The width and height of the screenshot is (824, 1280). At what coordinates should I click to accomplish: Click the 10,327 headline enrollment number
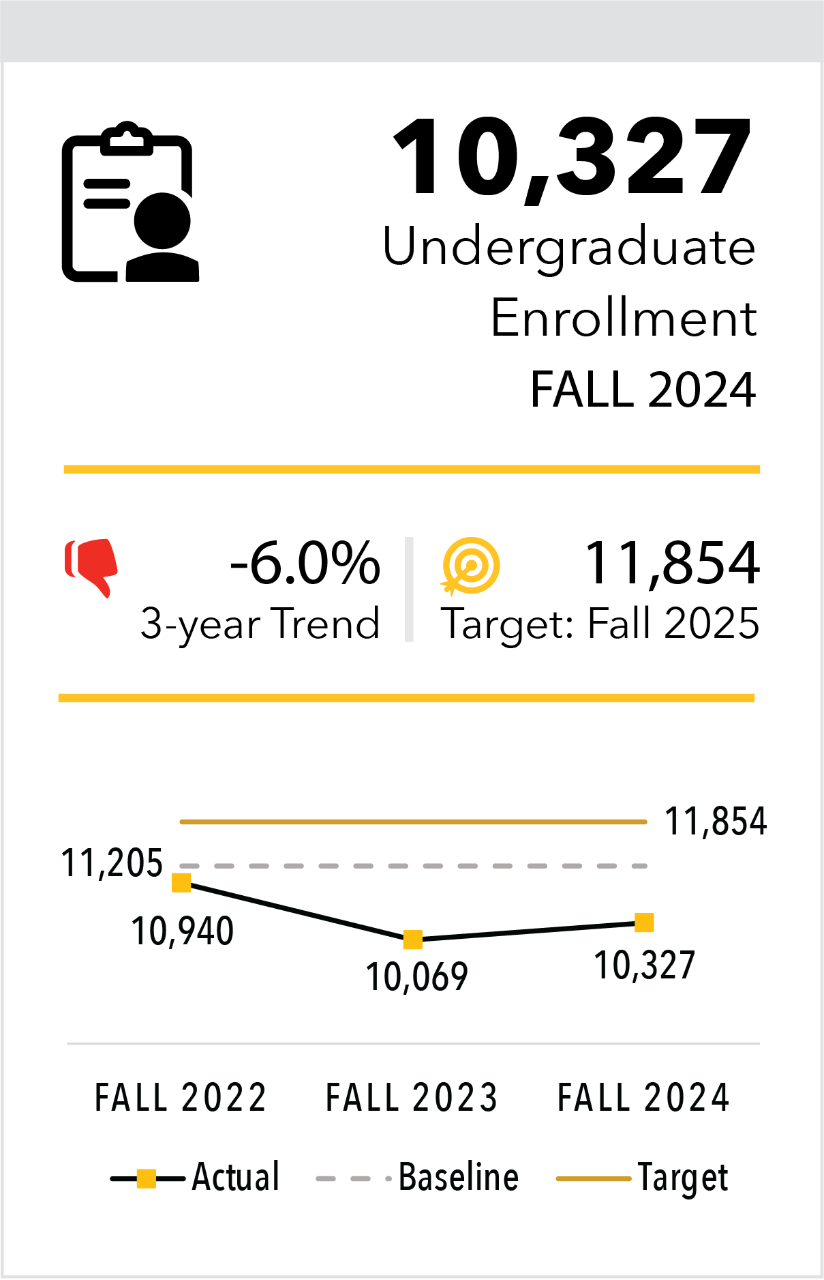[572, 160]
